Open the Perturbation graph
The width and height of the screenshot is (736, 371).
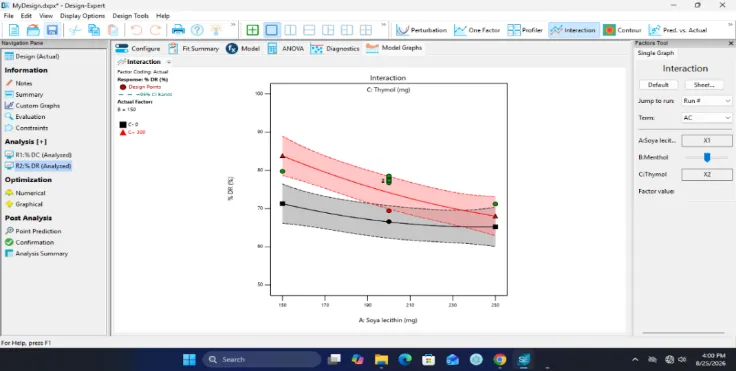[421, 30]
